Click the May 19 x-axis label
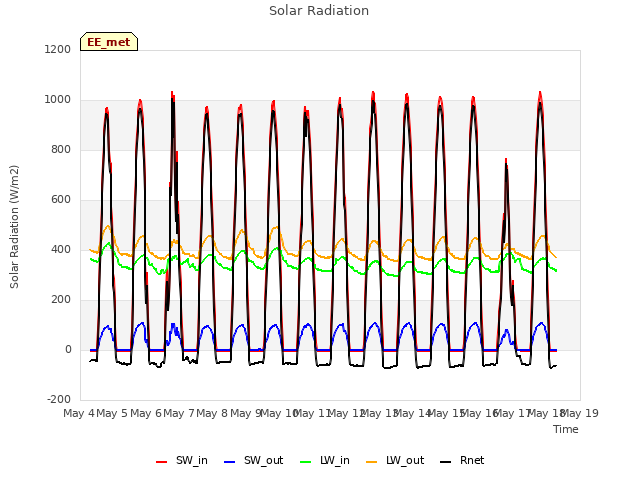Screen dimensions: 640x480 coord(580,413)
